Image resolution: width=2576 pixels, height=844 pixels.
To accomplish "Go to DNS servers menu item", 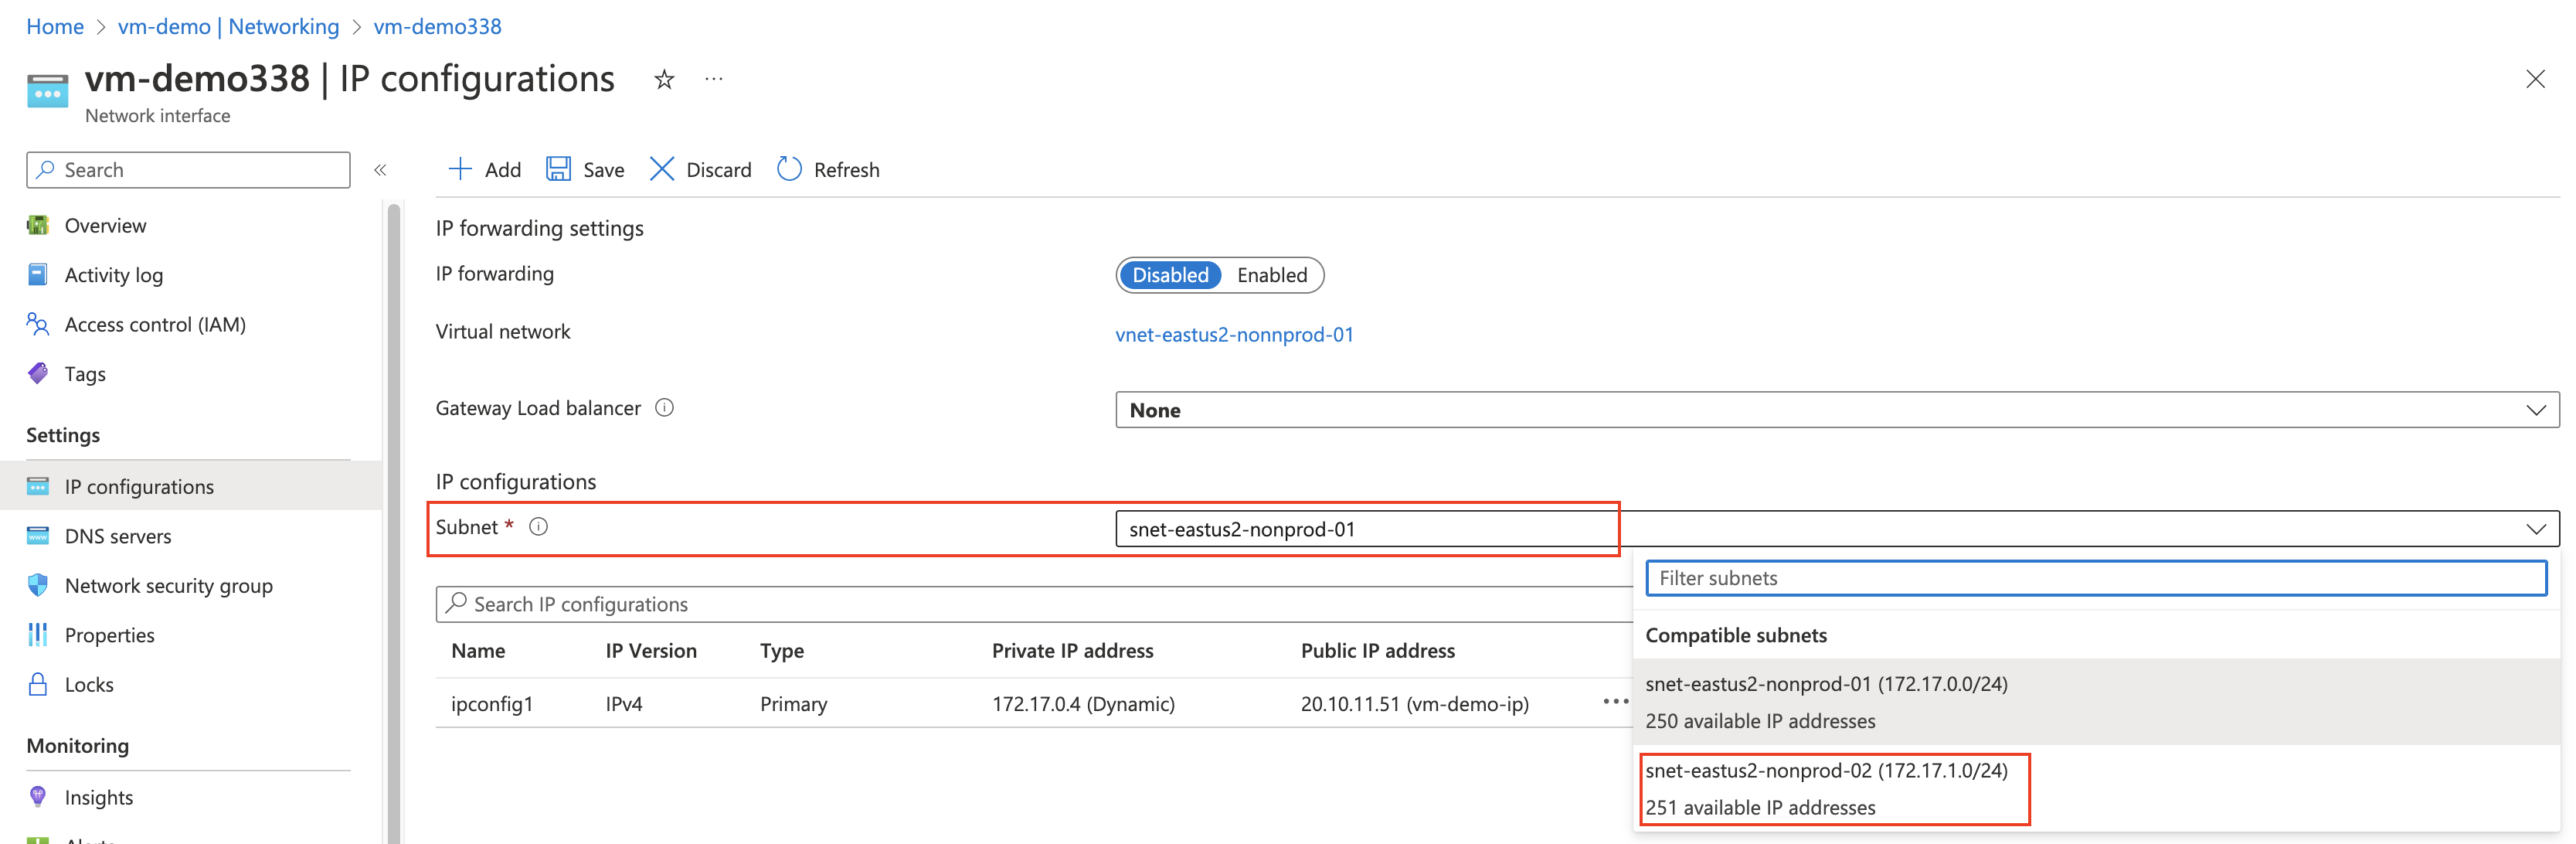I will click(118, 536).
